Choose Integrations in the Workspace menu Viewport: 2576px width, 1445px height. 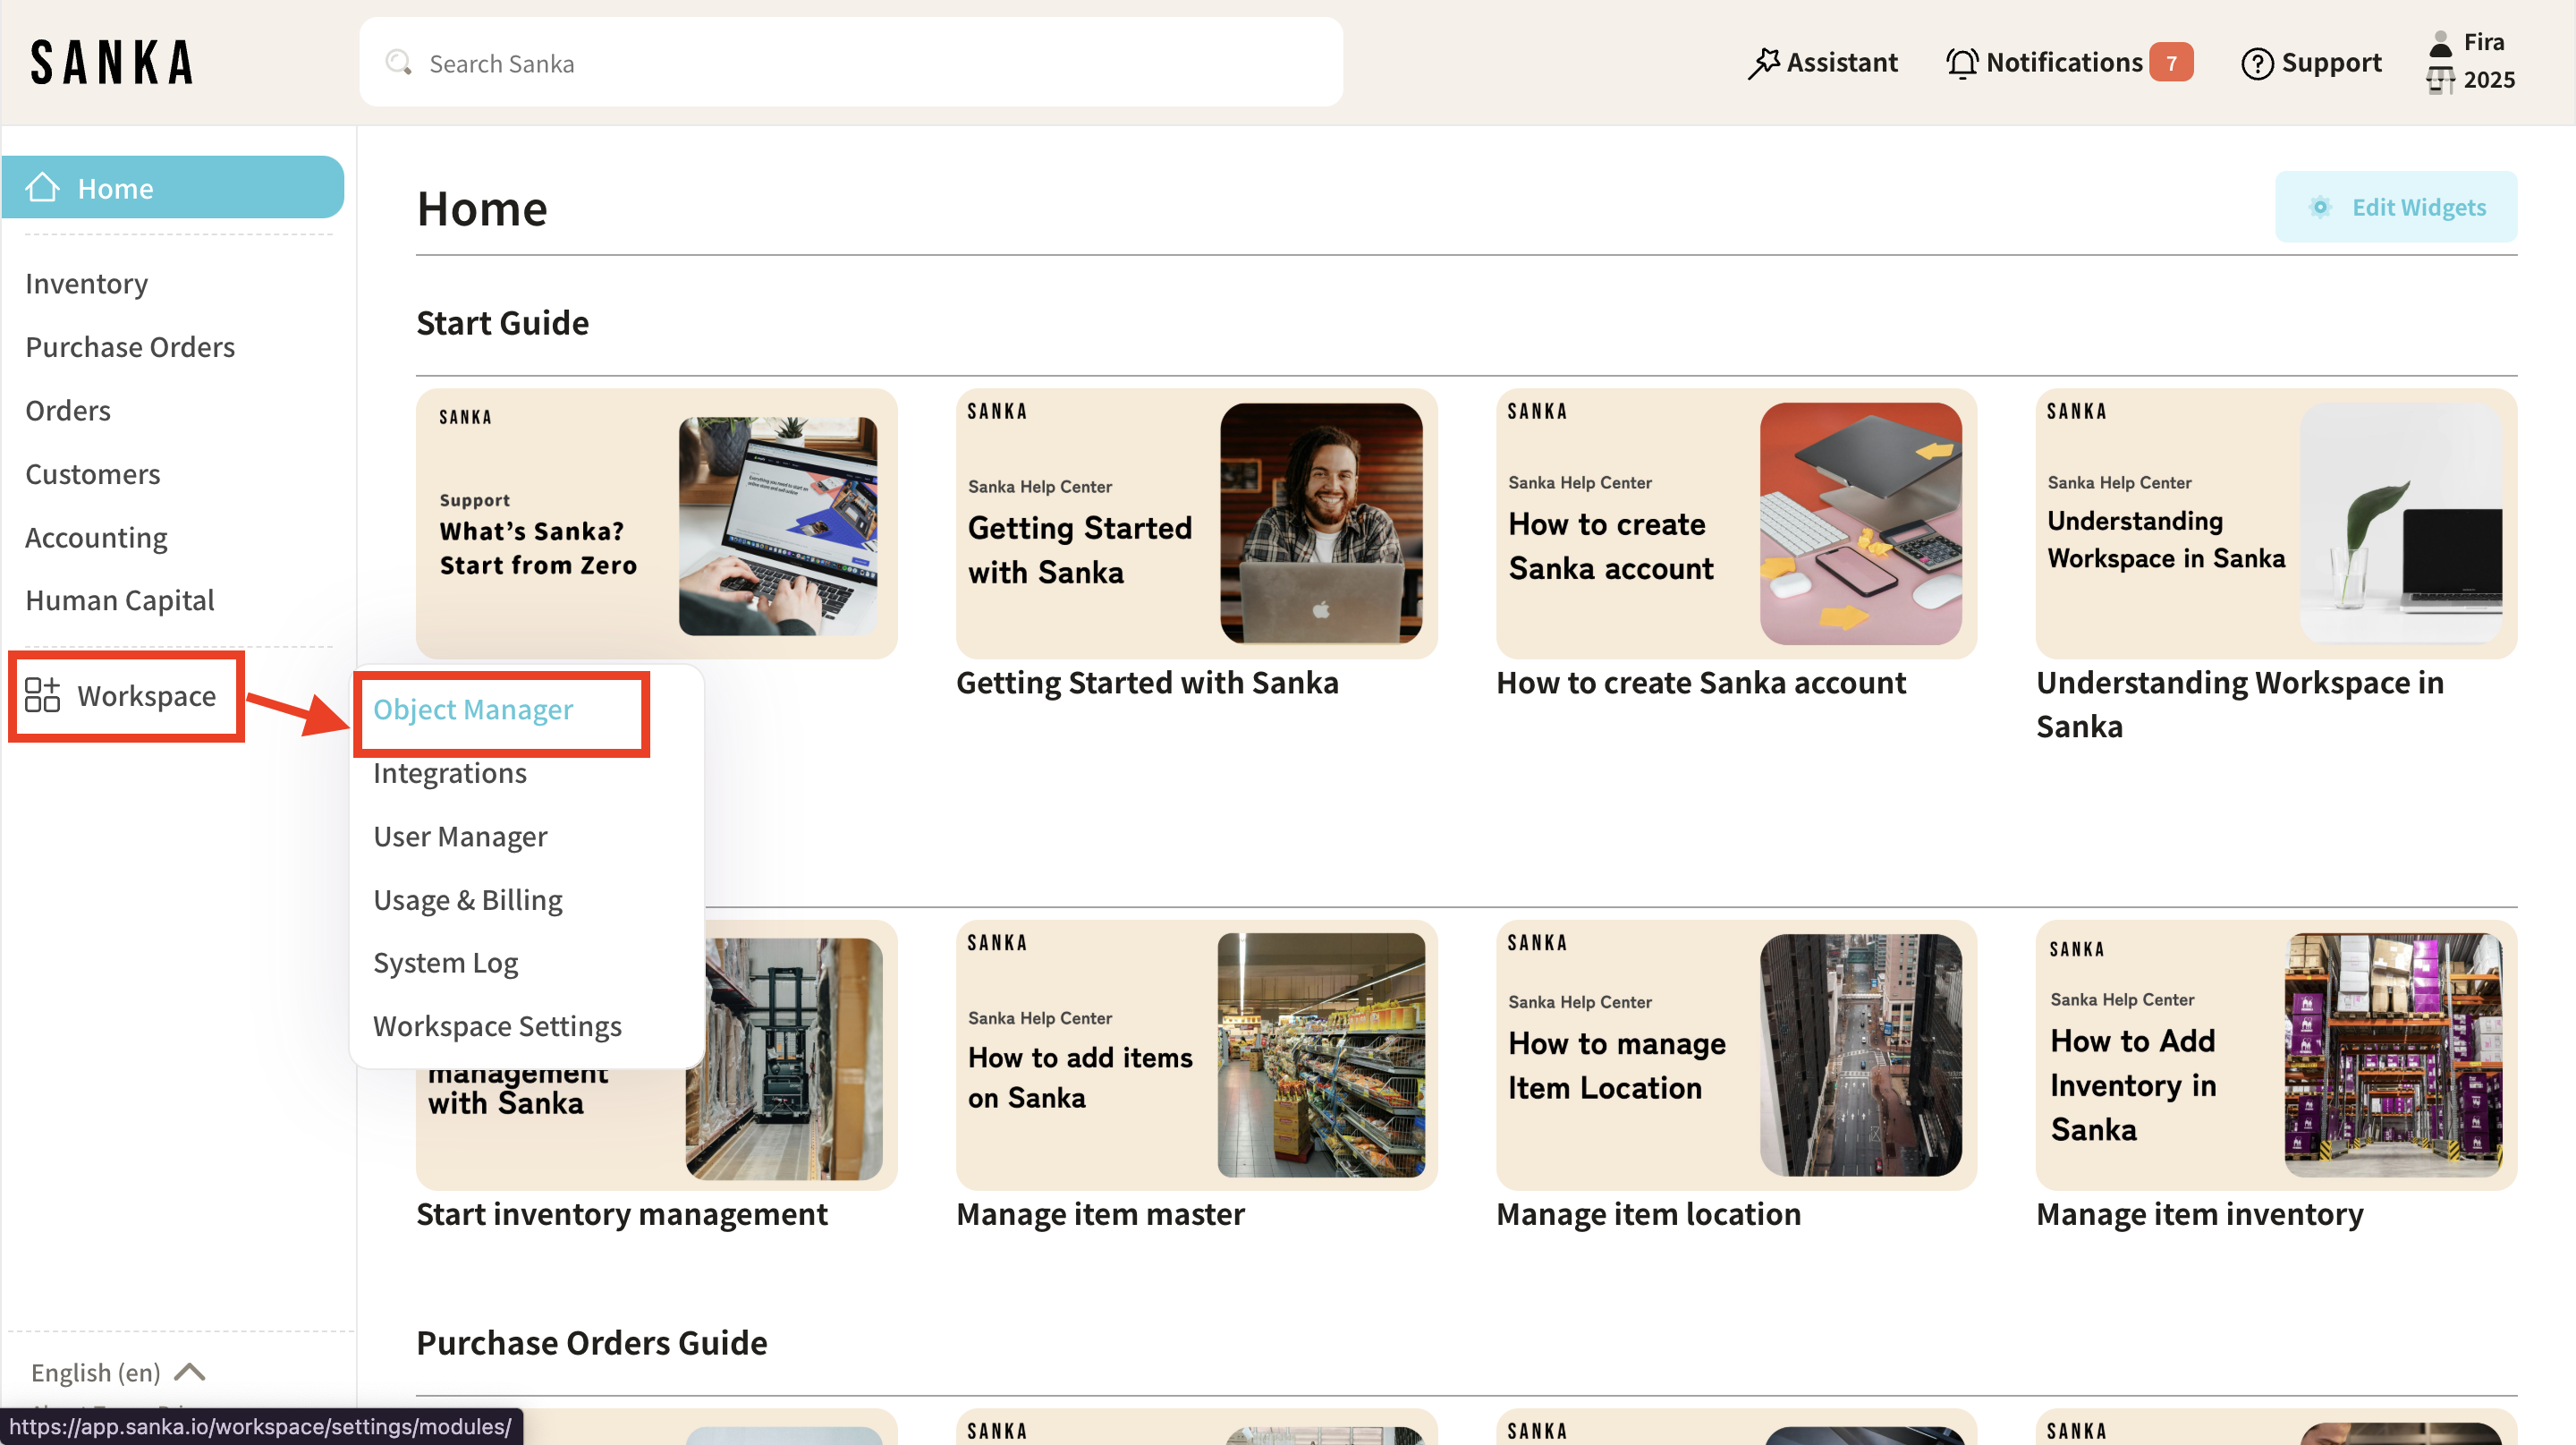tap(450, 773)
